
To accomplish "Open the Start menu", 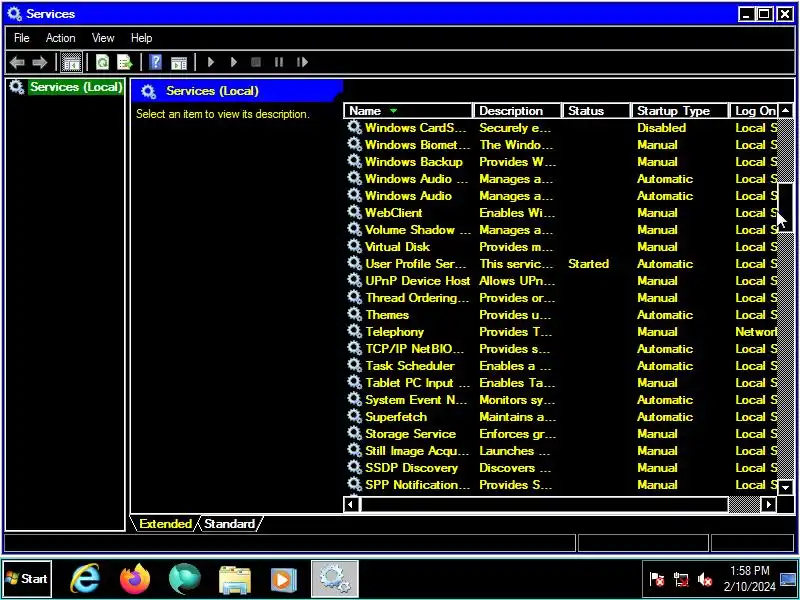I will click(27, 579).
